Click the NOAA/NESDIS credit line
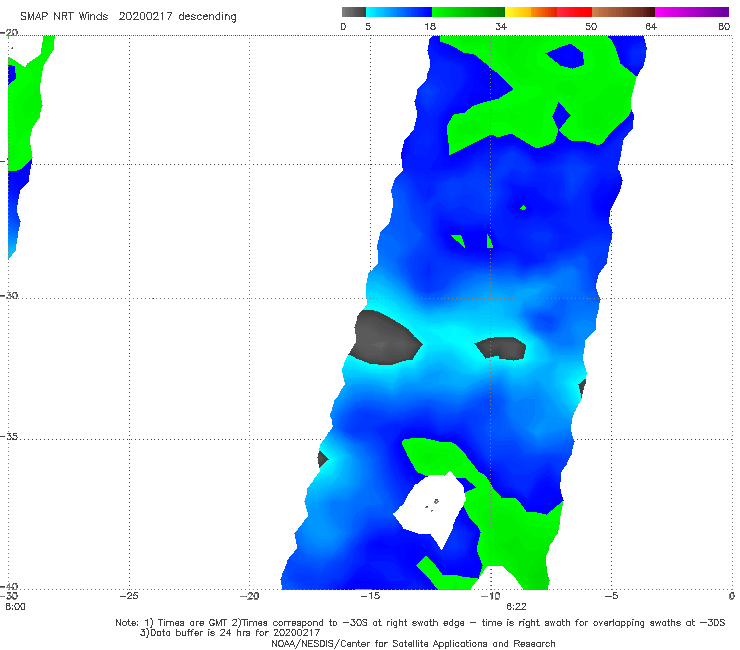 pos(413,643)
